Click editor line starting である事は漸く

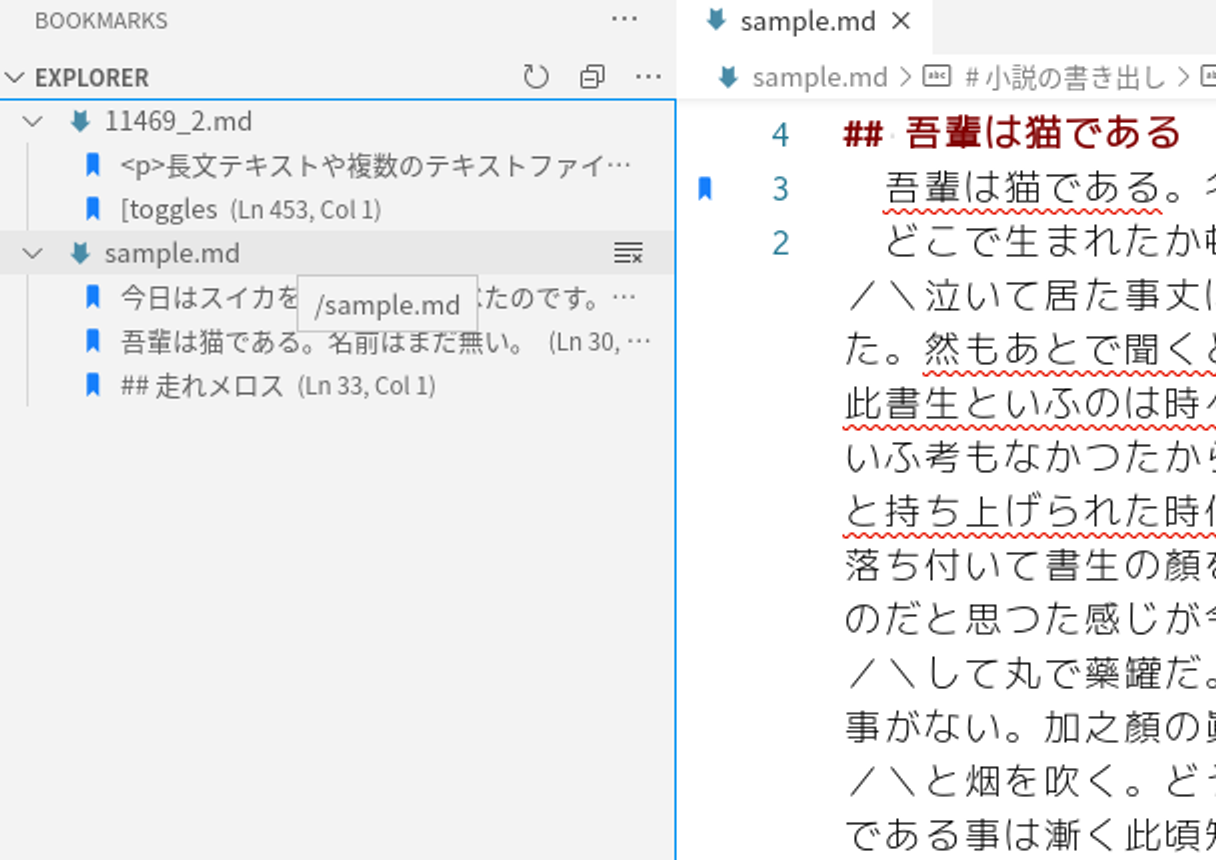[x=1030, y=836]
